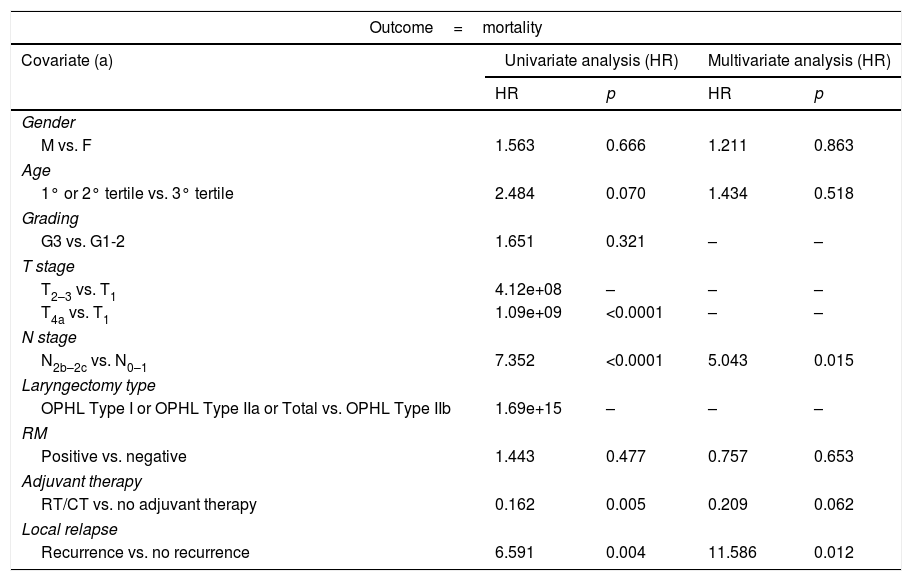
Task: Click the "T stage" category label
Action: click(x=48, y=266)
